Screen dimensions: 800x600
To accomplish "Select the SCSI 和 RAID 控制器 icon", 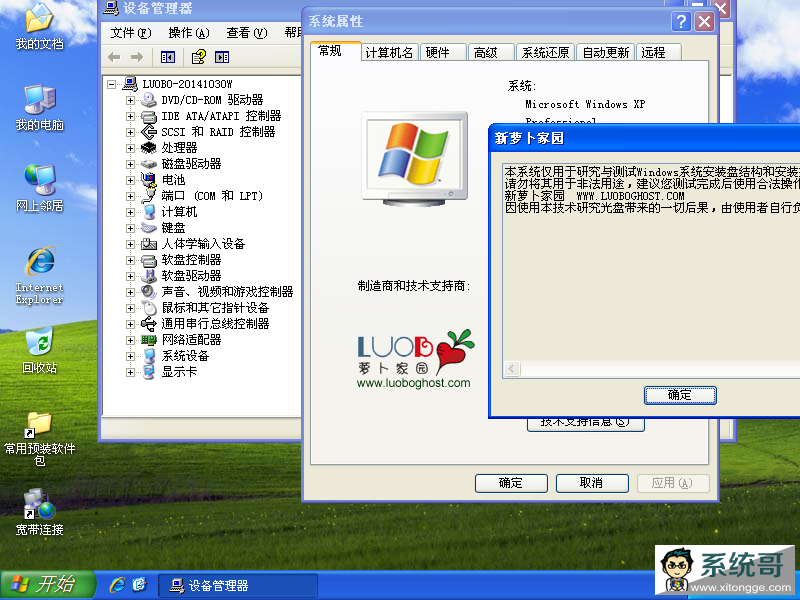I will [148, 132].
